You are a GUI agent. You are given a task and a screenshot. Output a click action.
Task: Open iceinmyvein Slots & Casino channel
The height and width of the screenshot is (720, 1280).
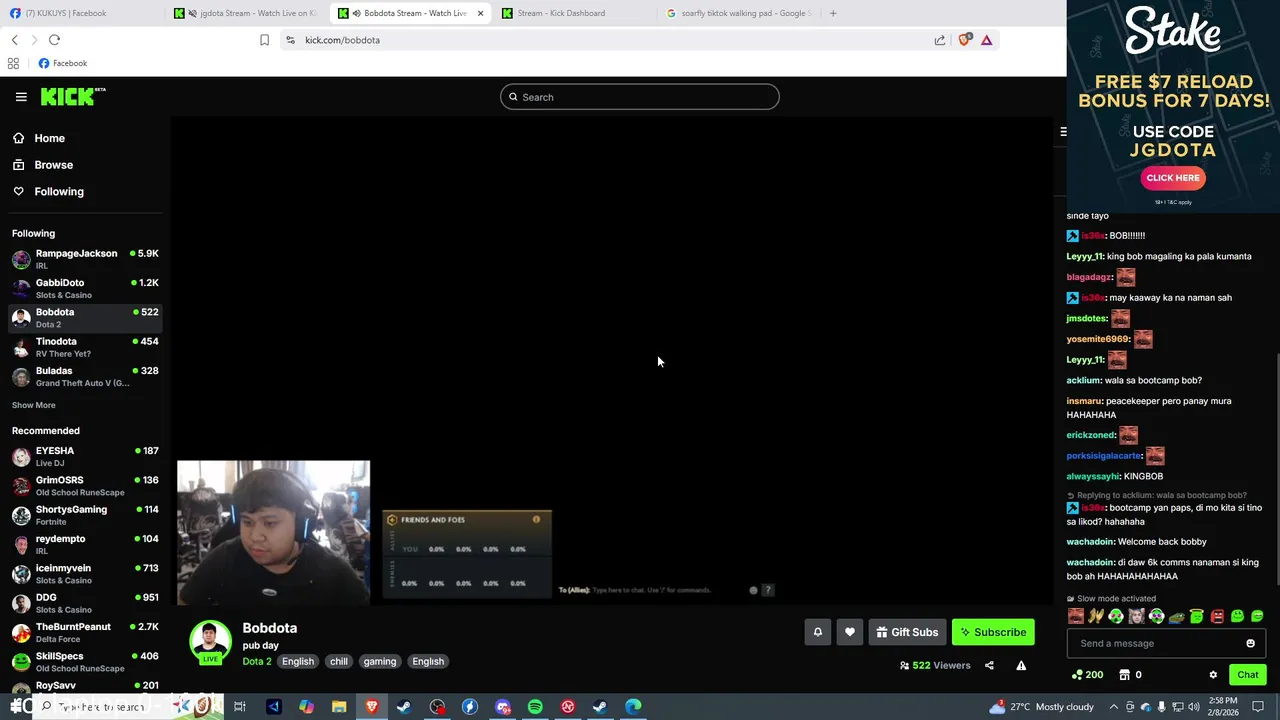(85, 574)
